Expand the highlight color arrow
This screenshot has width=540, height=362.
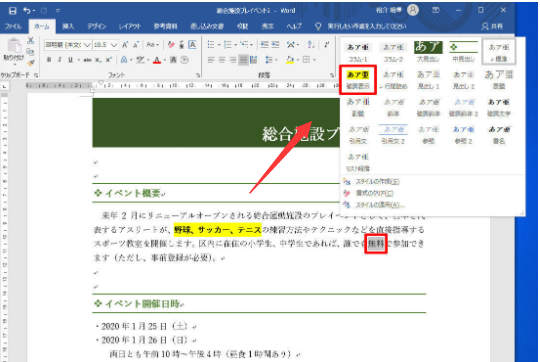pyautogui.click(x=148, y=60)
